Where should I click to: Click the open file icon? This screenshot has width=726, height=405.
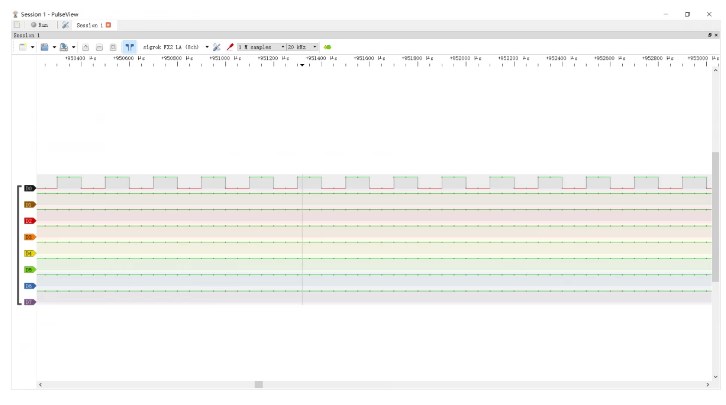coord(44,47)
